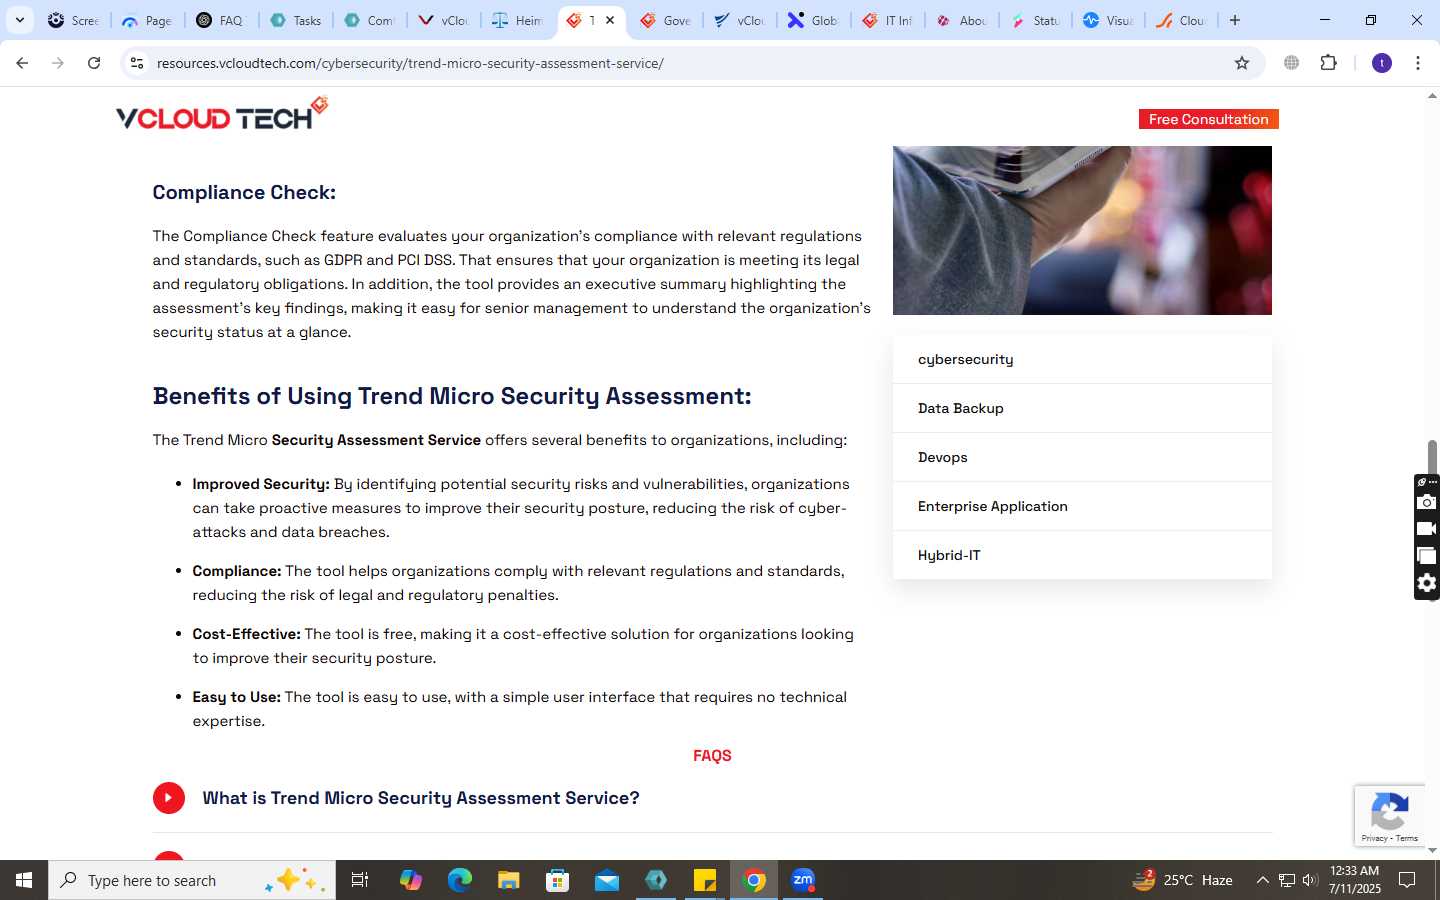Open the cybersecurity category link
This screenshot has height=900, width=1440.
click(x=965, y=359)
